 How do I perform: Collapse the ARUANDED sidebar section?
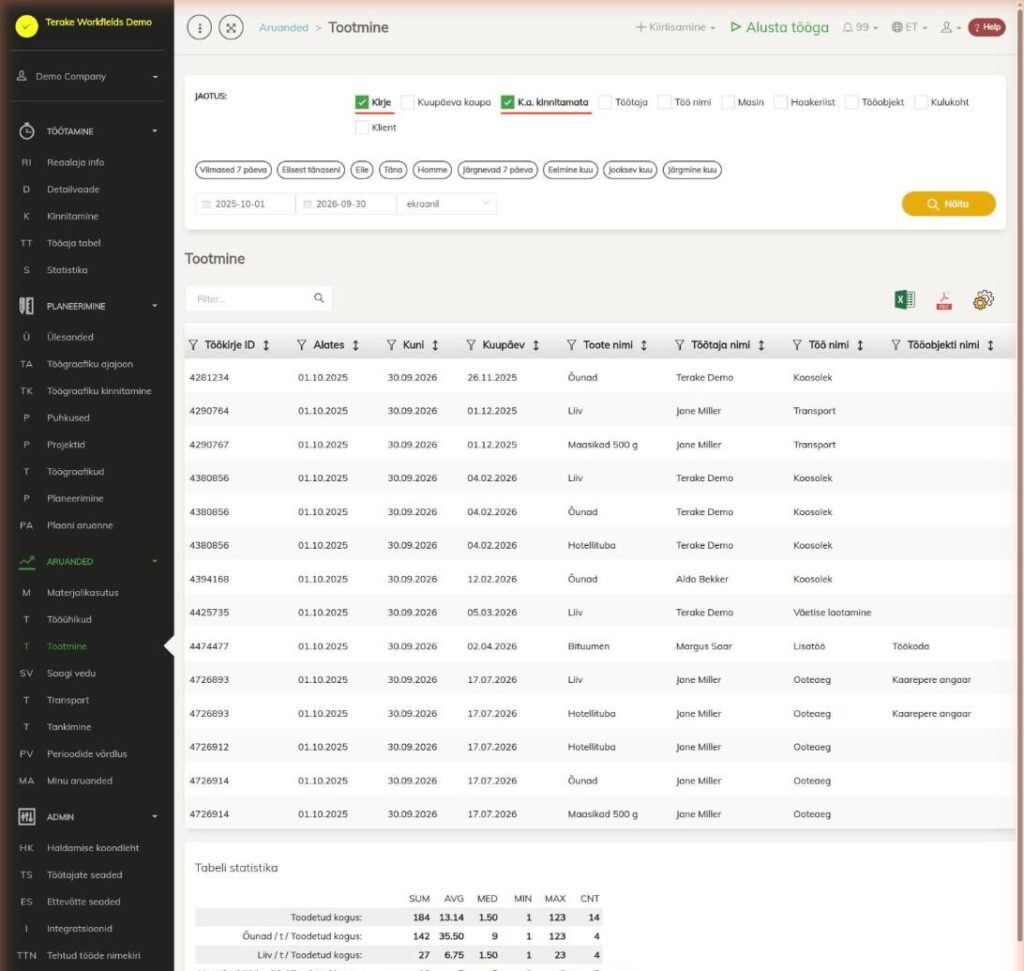pos(88,562)
